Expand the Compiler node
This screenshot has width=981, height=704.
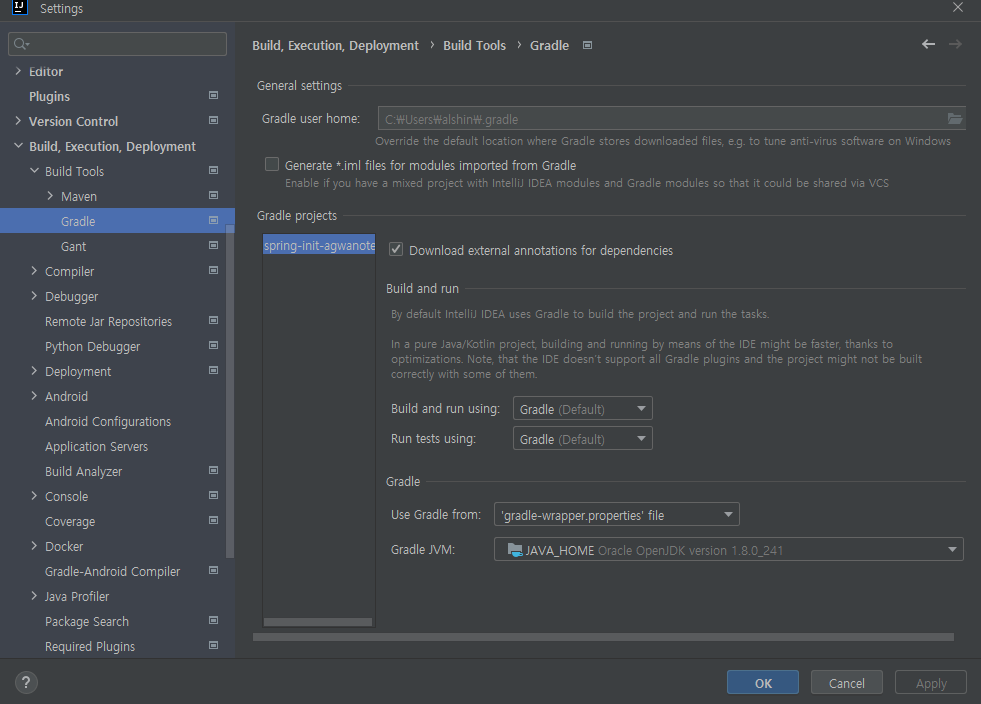[x=34, y=271]
